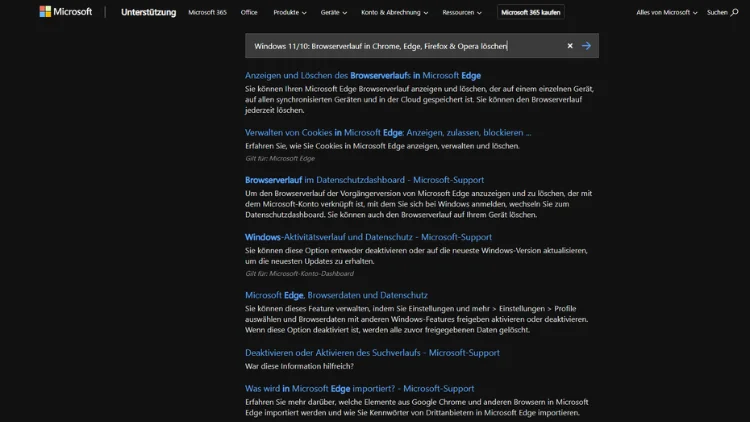The width and height of the screenshot is (750, 422).
Task: Expand the Produkte dropdown menu
Action: click(290, 12)
